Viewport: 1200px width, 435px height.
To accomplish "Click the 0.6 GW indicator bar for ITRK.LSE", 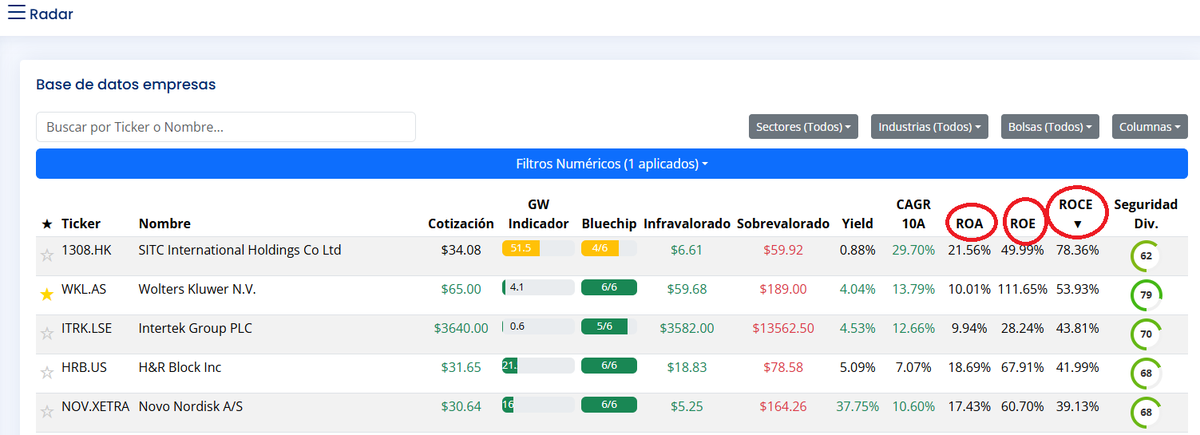I will tap(538, 326).
